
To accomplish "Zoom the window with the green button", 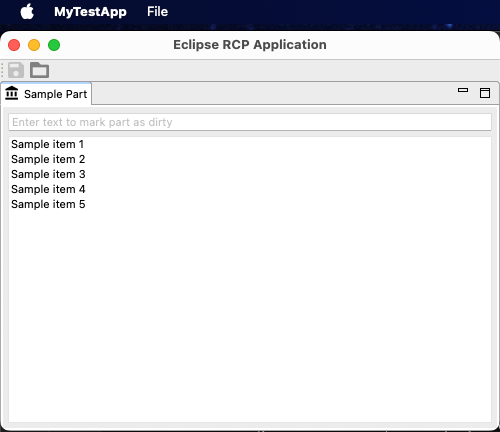I will (x=54, y=45).
